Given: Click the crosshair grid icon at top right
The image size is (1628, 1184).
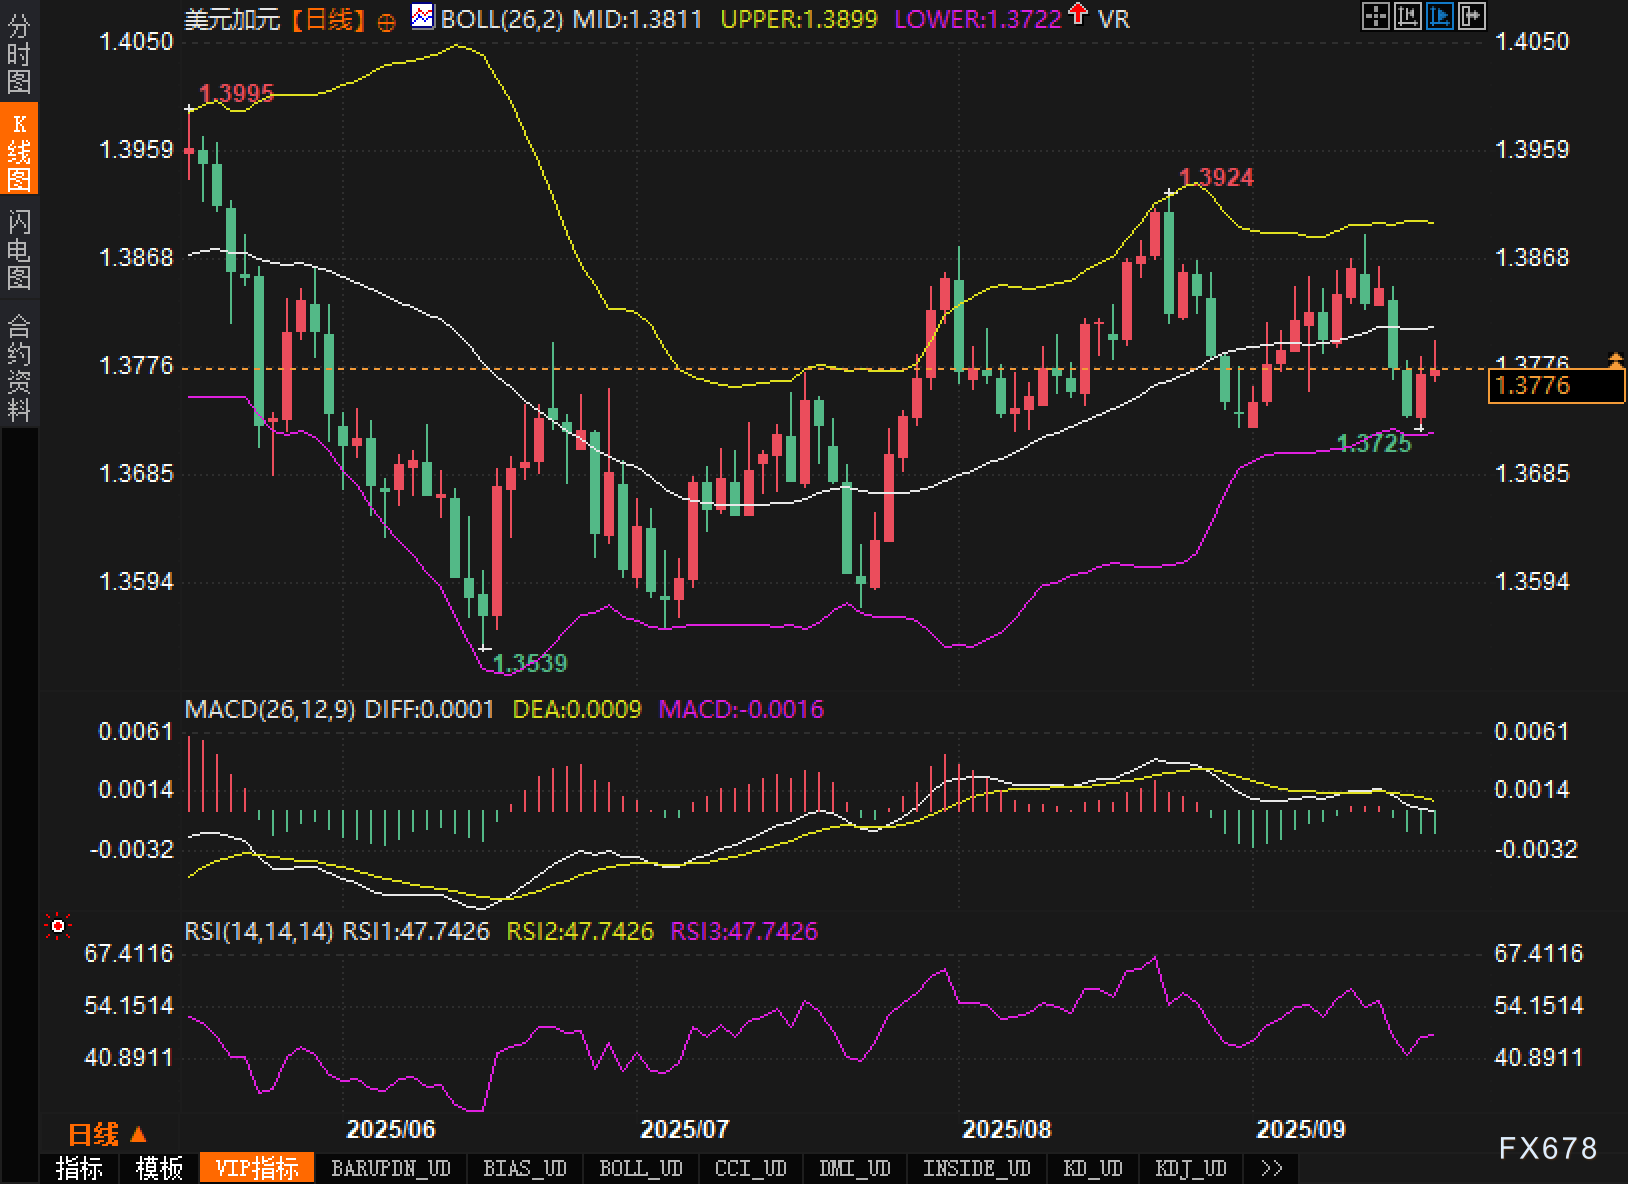Looking at the screenshot, I should pos(1376,16).
